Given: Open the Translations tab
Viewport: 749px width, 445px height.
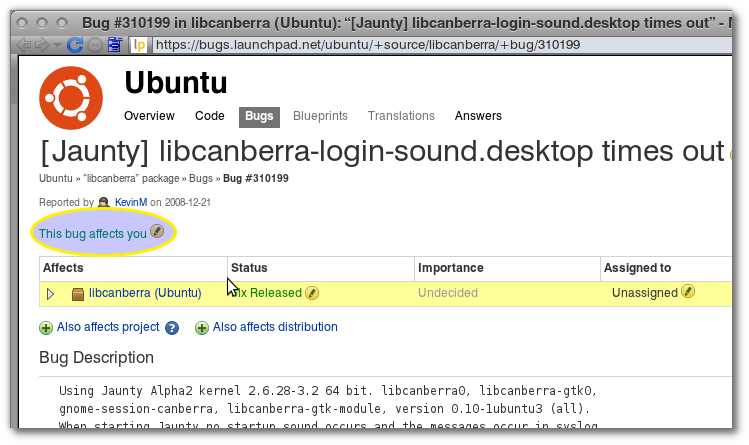Looking at the screenshot, I should click(x=401, y=116).
